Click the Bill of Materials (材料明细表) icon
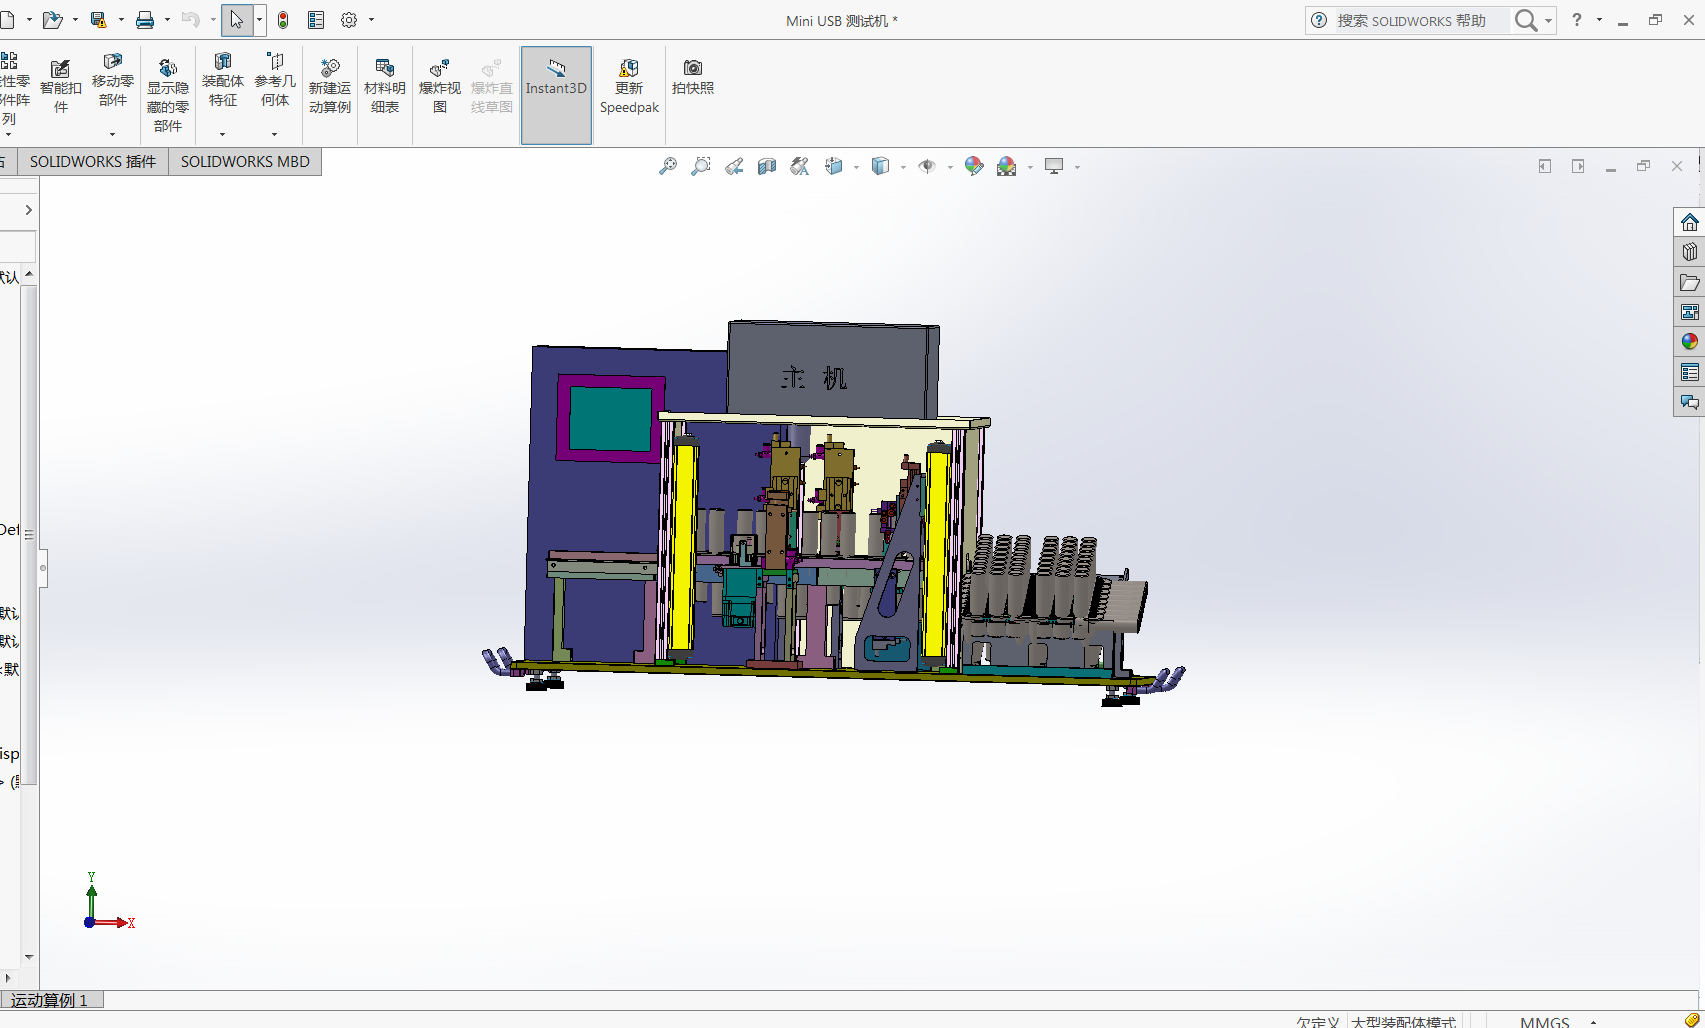Viewport: 1705px width, 1028px height. coord(384,87)
